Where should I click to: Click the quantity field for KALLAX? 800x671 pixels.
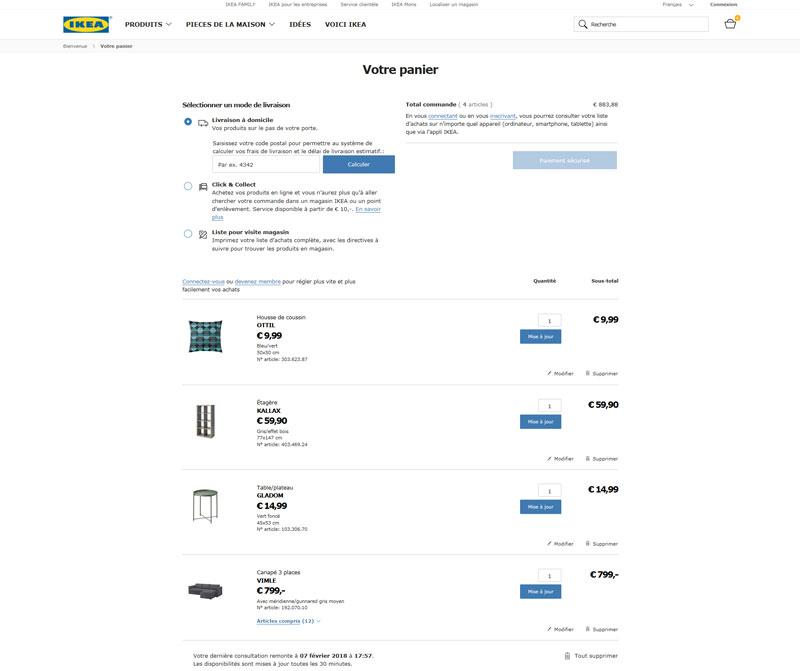click(549, 406)
